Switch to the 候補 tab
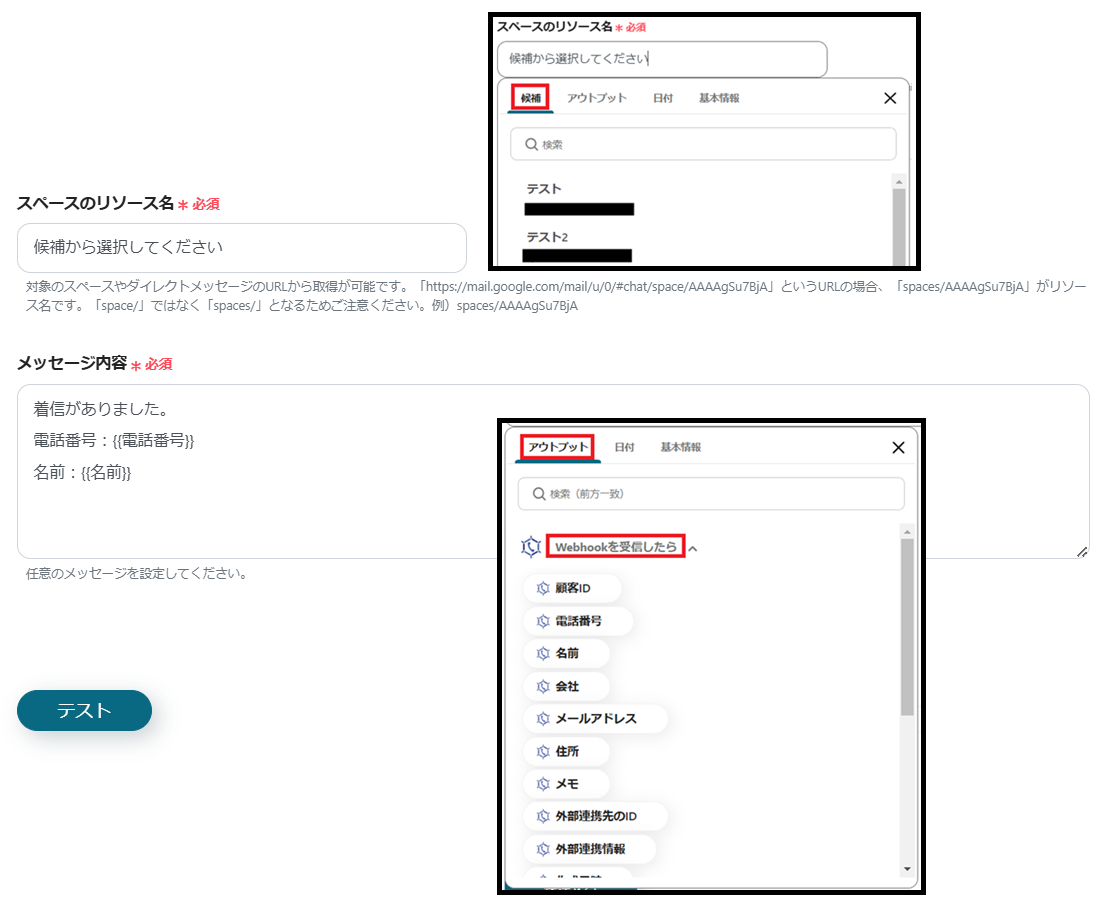 tap(531, 98)
